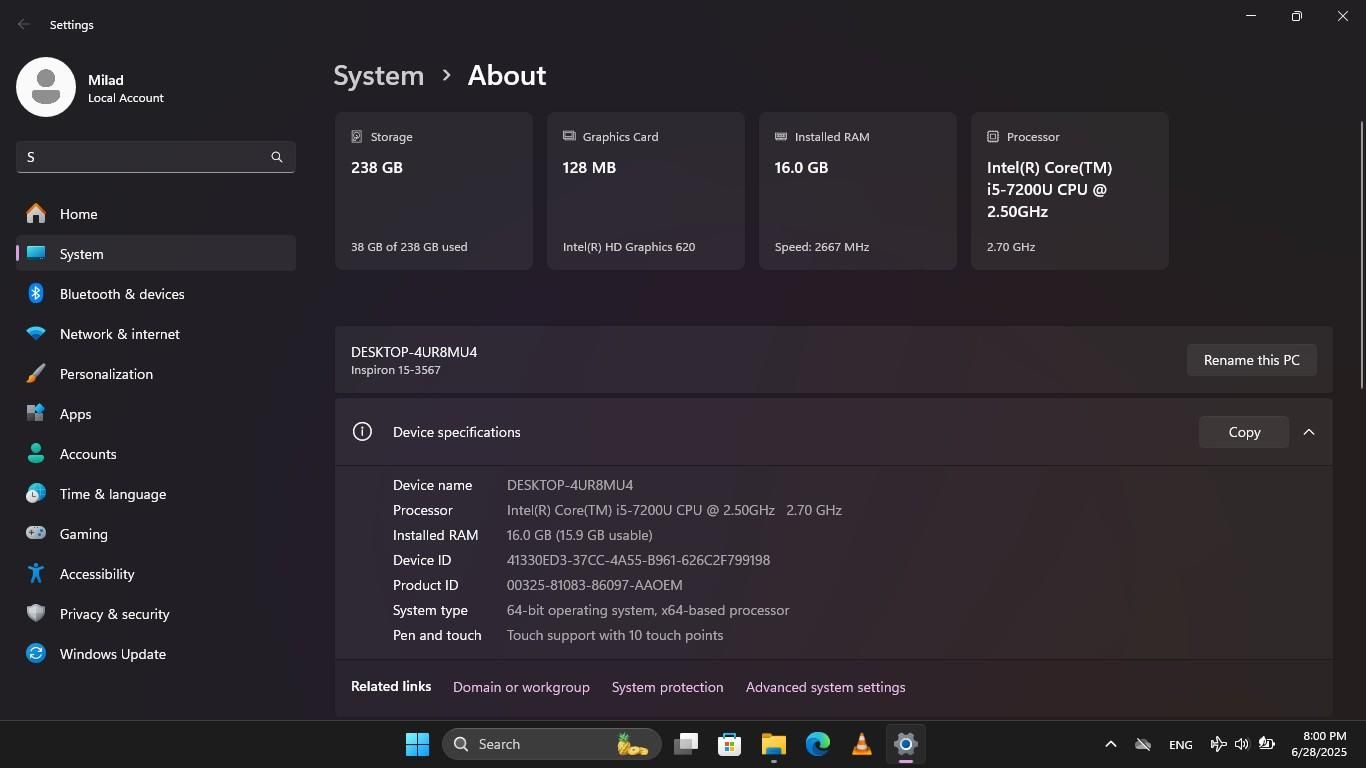Open File Explorer from the taskbar
The image size is (1366, 768).
coord(774,744)
